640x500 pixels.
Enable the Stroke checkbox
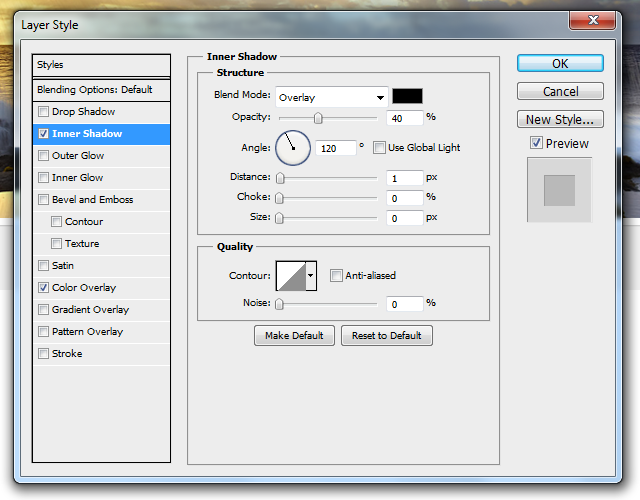point(43,353)
